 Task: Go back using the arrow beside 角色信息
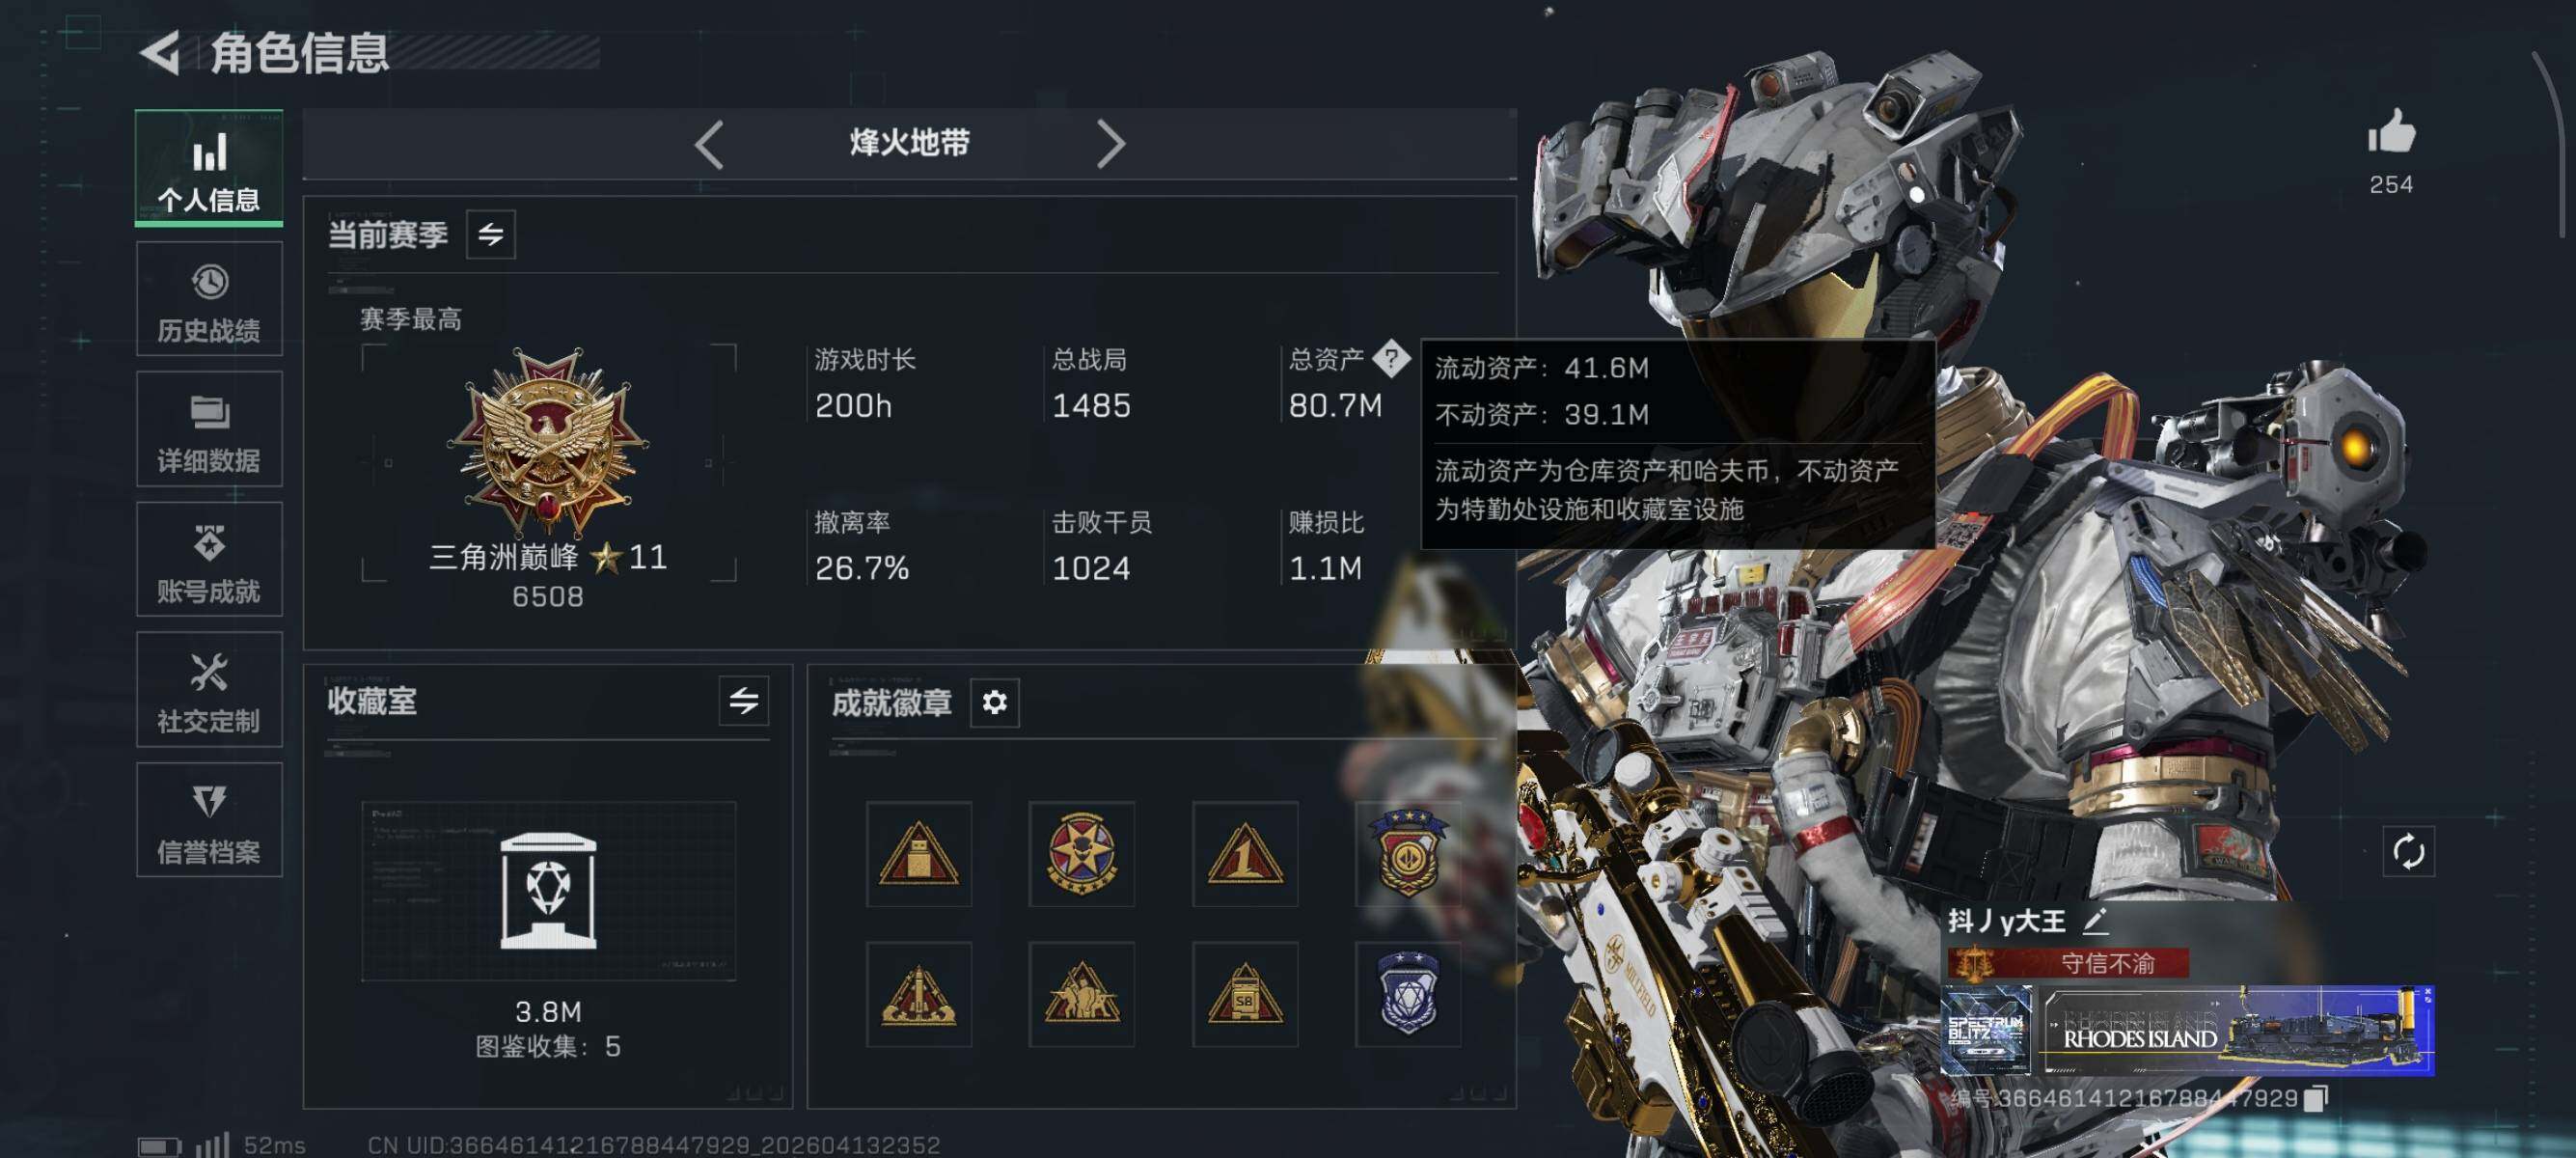tap(160, 52)
